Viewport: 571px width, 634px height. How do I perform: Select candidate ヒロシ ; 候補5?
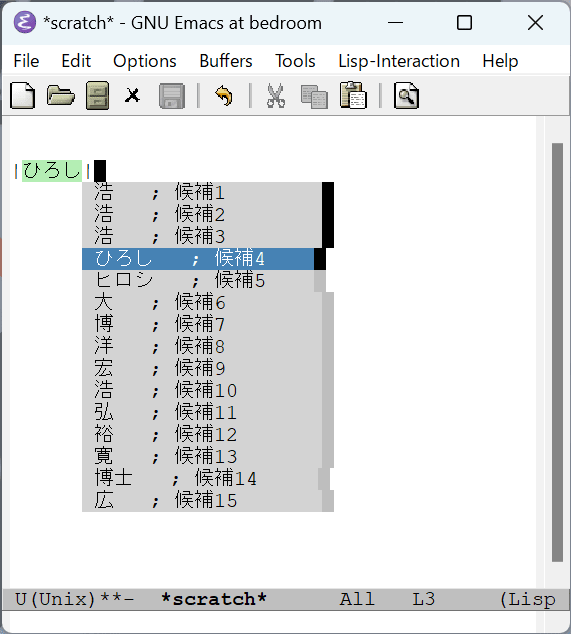coord(198,281)
